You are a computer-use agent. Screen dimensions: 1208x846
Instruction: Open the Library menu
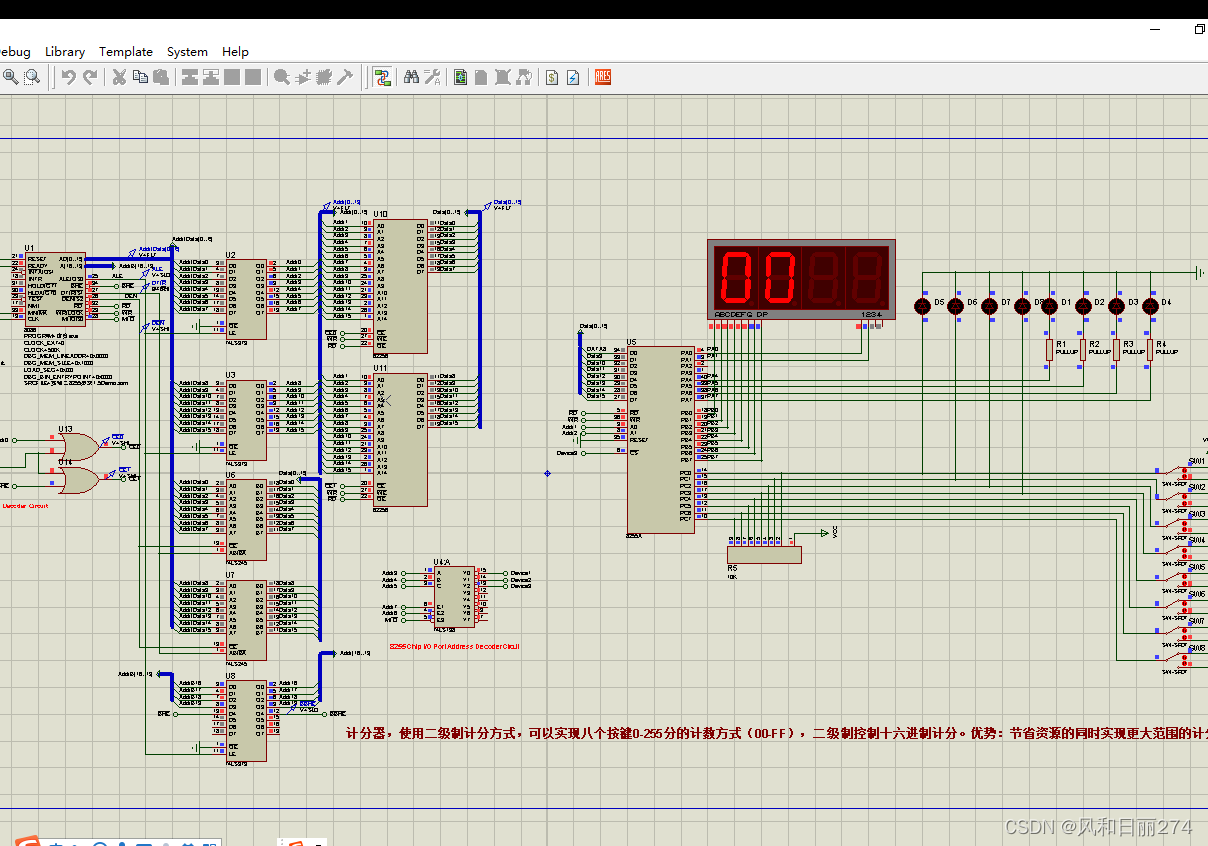point(65,52)
